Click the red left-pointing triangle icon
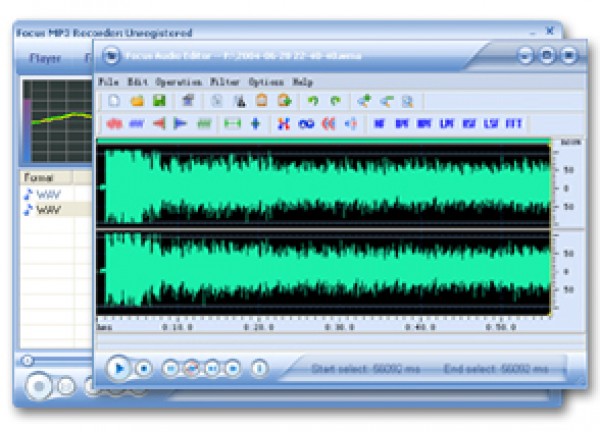Viewport: 600px width, 432px height. tap(159, 124)
